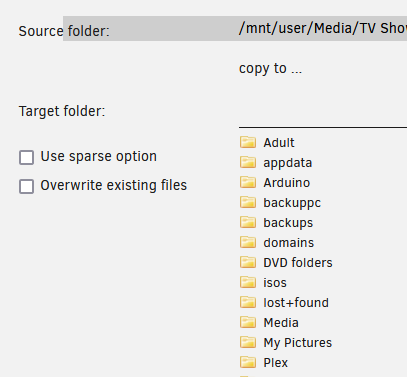Enable the Use sparse option checkbox
Image resolution: width=407 pixels, height=377 pixels.
click(26, 157)
